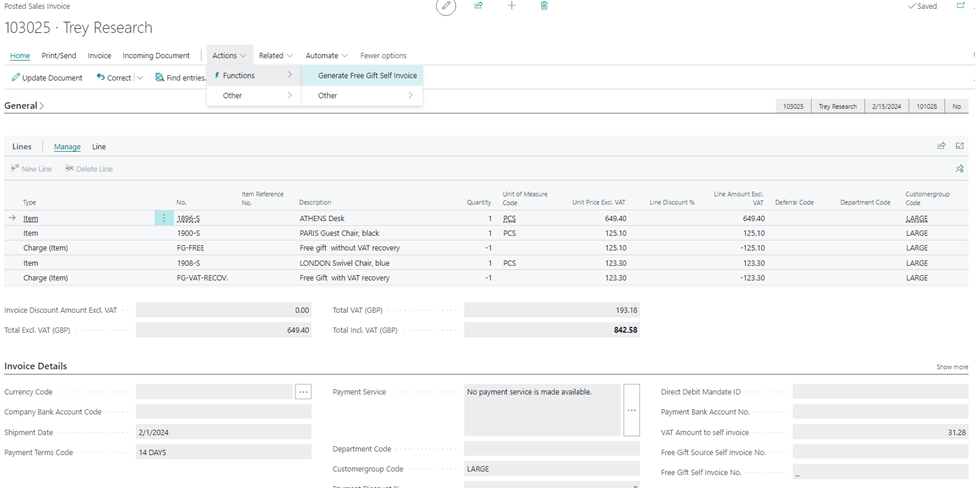Click Total Incl. VAT value 842.58

click(x=552, y=330)
